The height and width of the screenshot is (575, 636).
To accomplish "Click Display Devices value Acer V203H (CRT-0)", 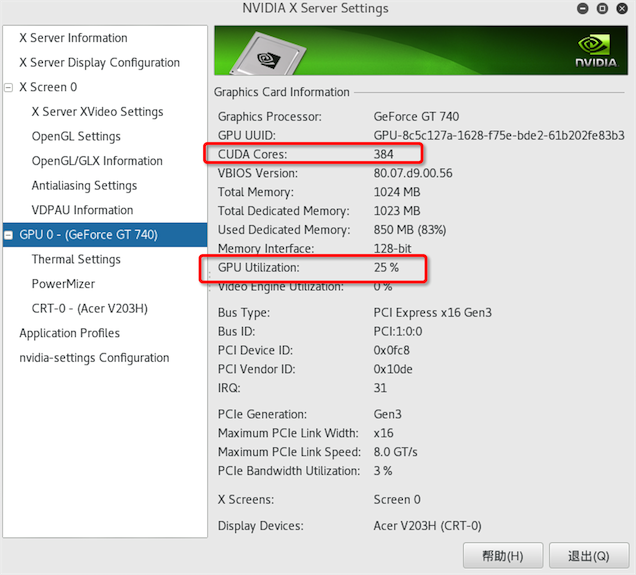I will pyautogui.click(x=428, y=526).
